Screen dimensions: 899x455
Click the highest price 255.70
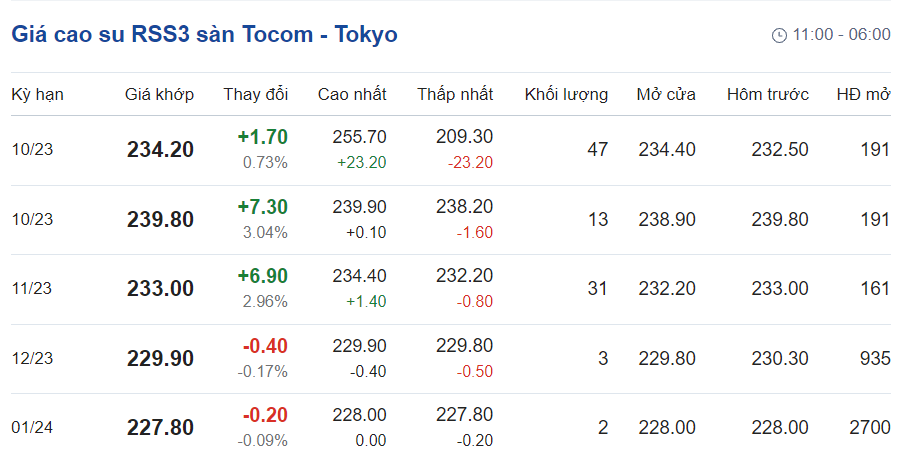coord(359,137)
